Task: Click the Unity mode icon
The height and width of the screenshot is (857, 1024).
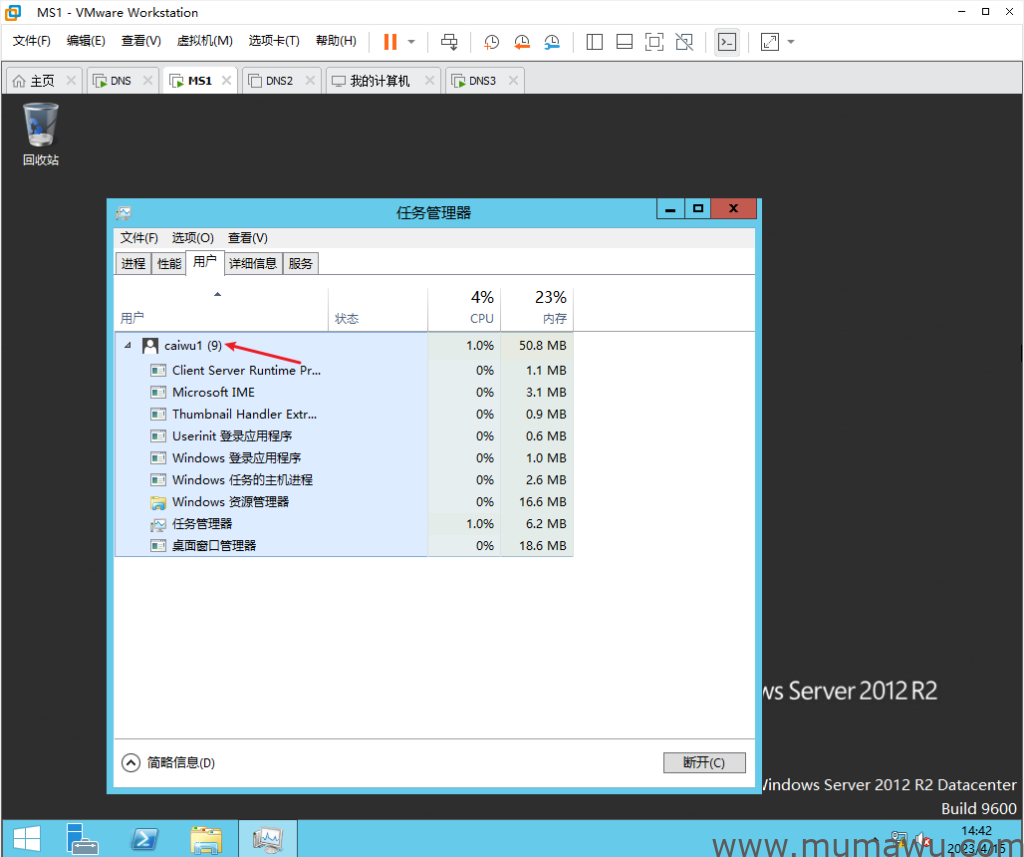Action: point(684,42)
